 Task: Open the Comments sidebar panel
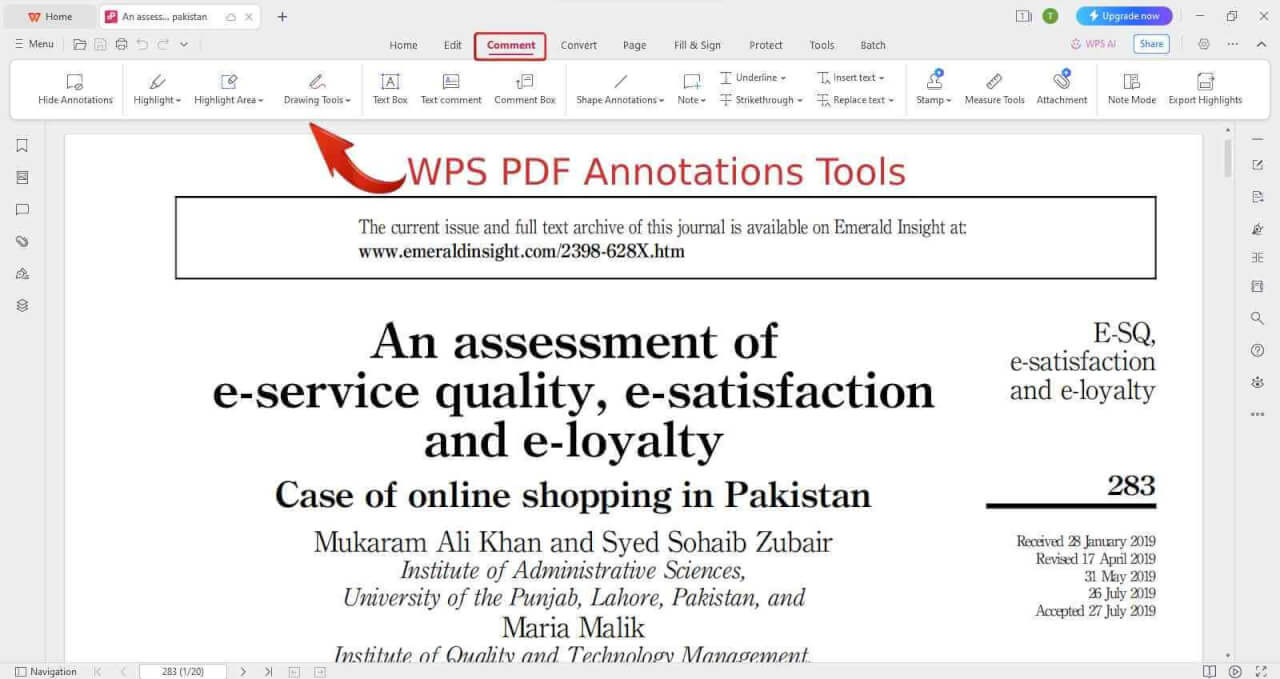[x=22, y=209]
